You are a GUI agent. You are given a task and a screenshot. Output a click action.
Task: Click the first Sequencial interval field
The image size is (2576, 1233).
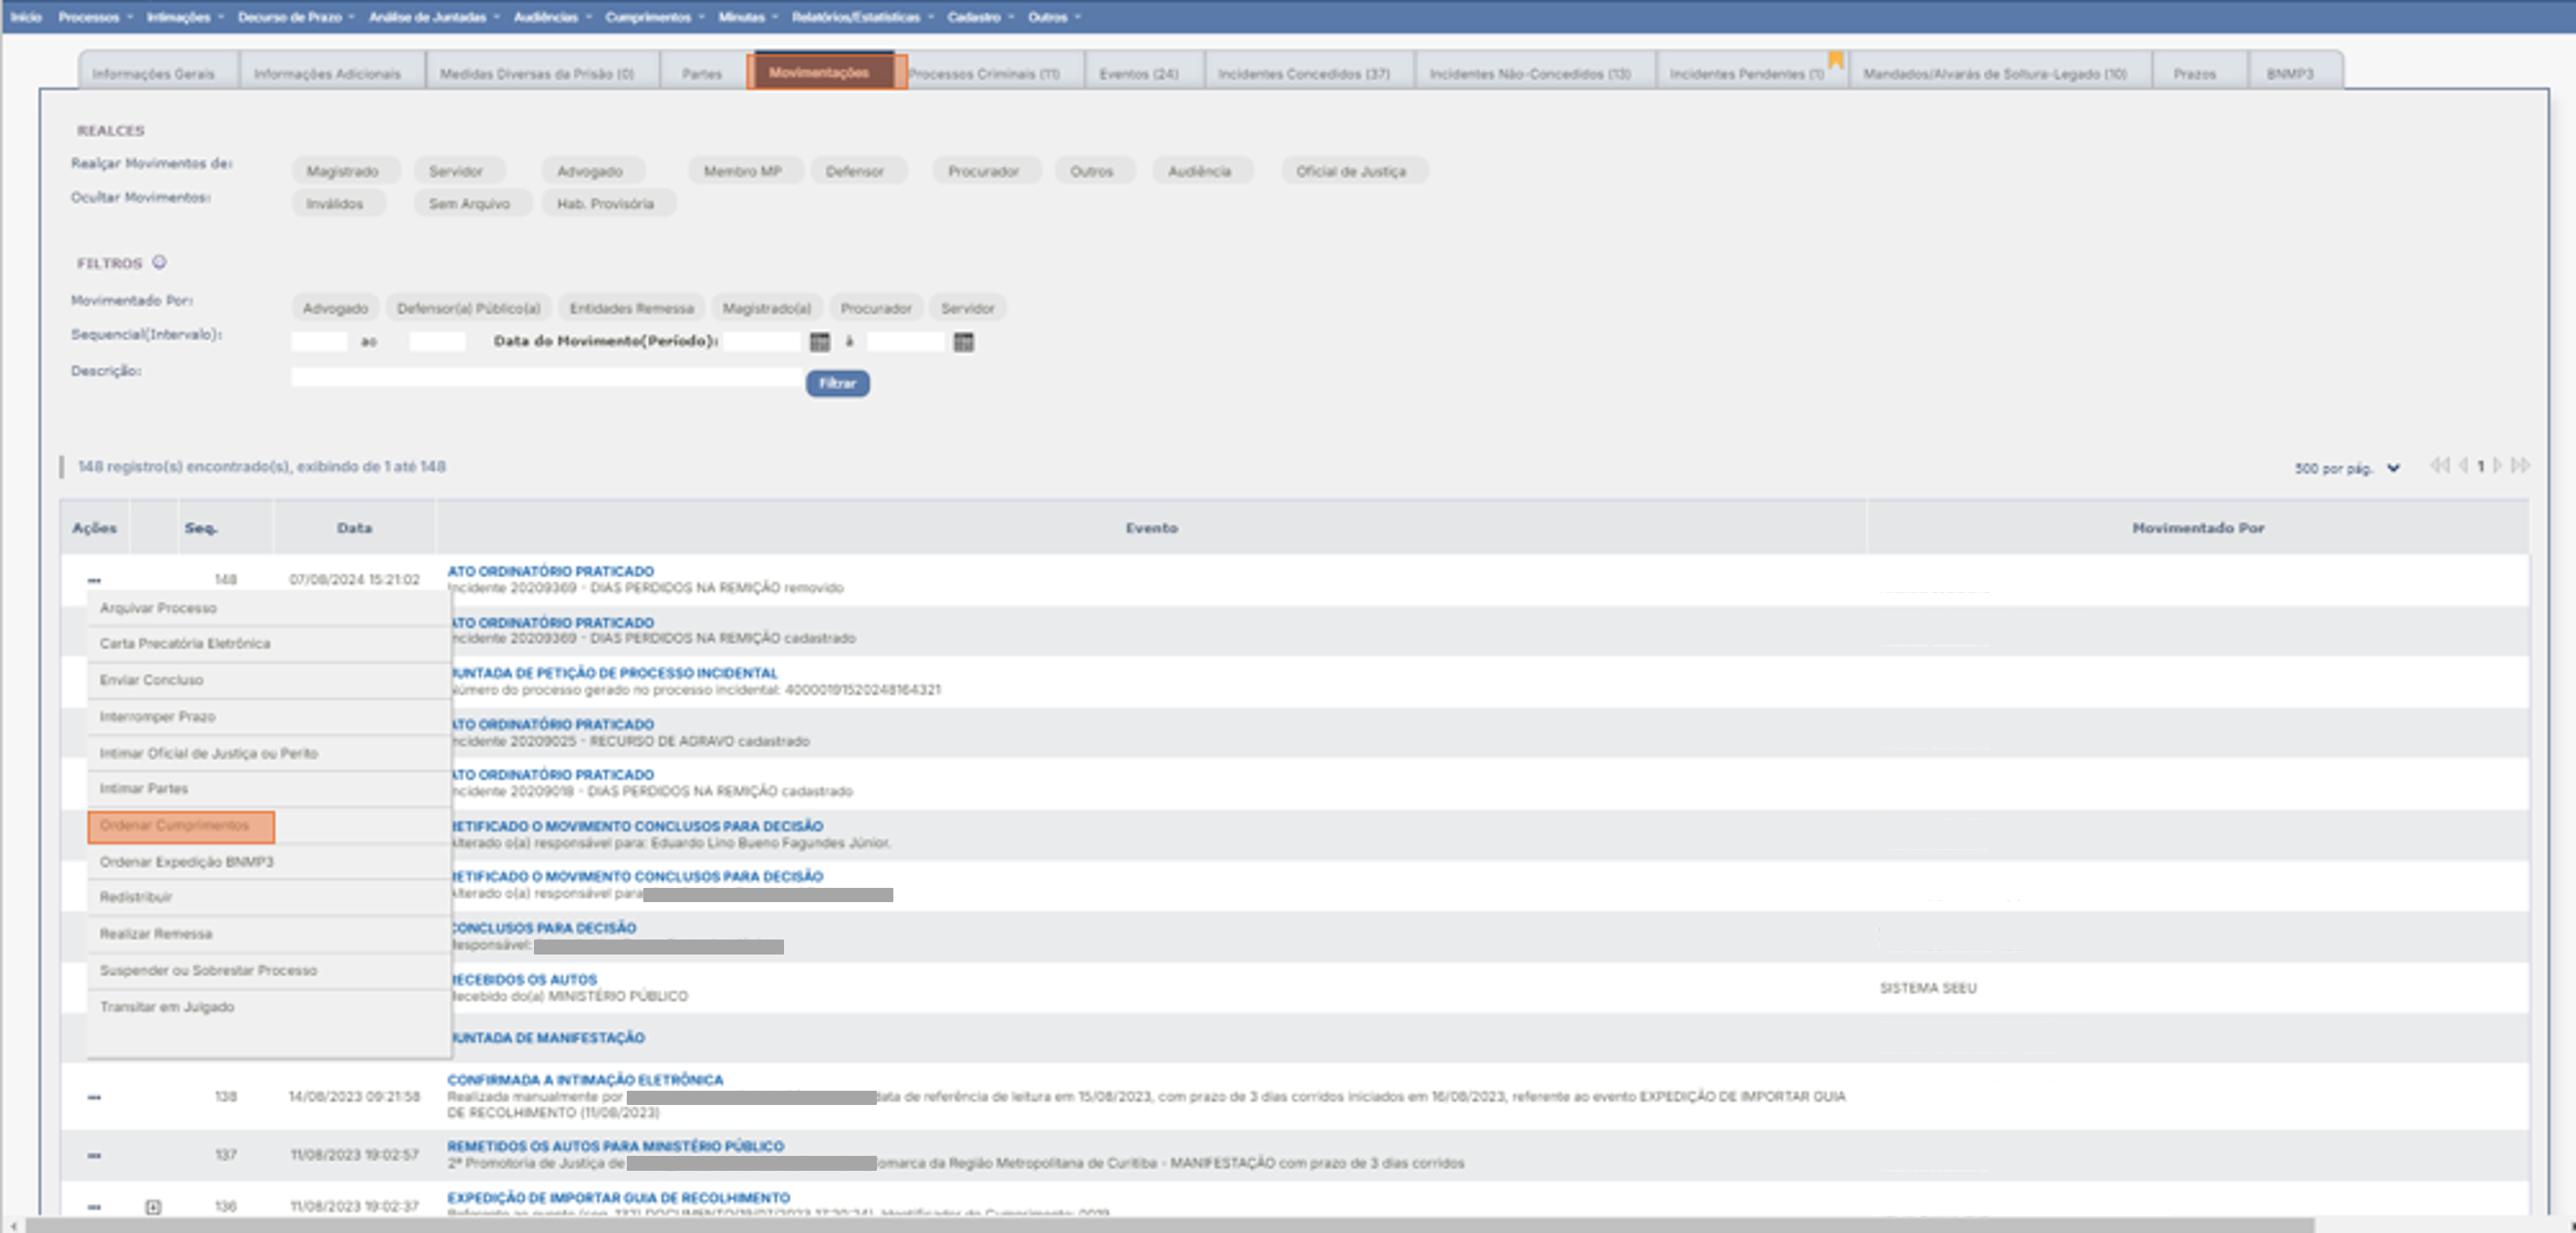click(x=319, y=342)
